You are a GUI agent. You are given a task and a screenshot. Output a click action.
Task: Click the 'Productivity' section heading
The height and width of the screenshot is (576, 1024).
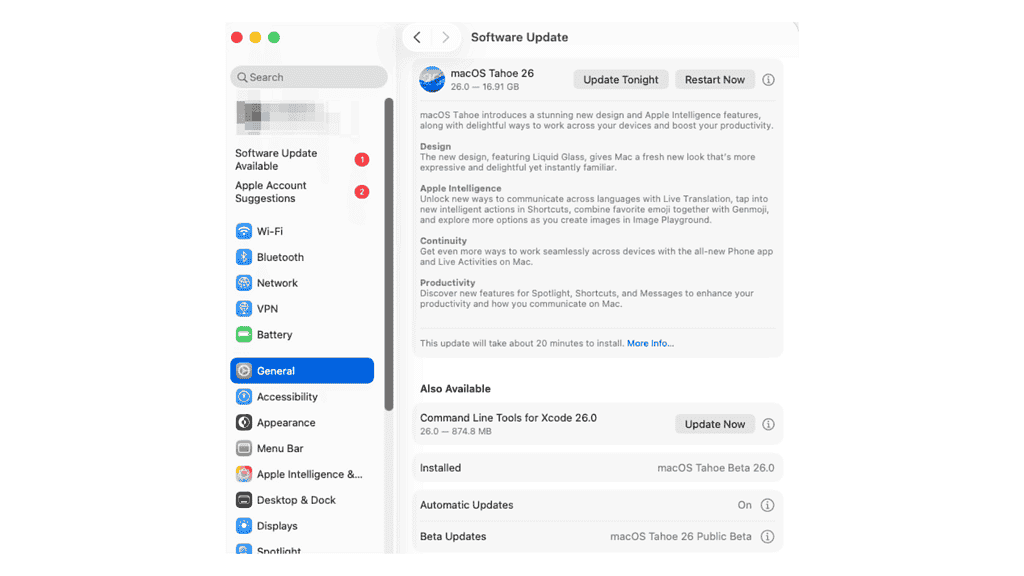447,283
